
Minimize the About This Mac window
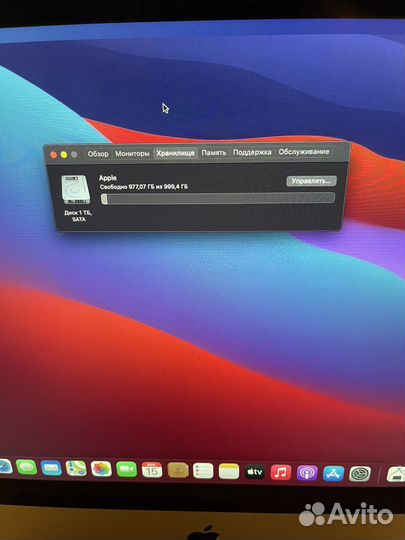(x=64, y=155)
